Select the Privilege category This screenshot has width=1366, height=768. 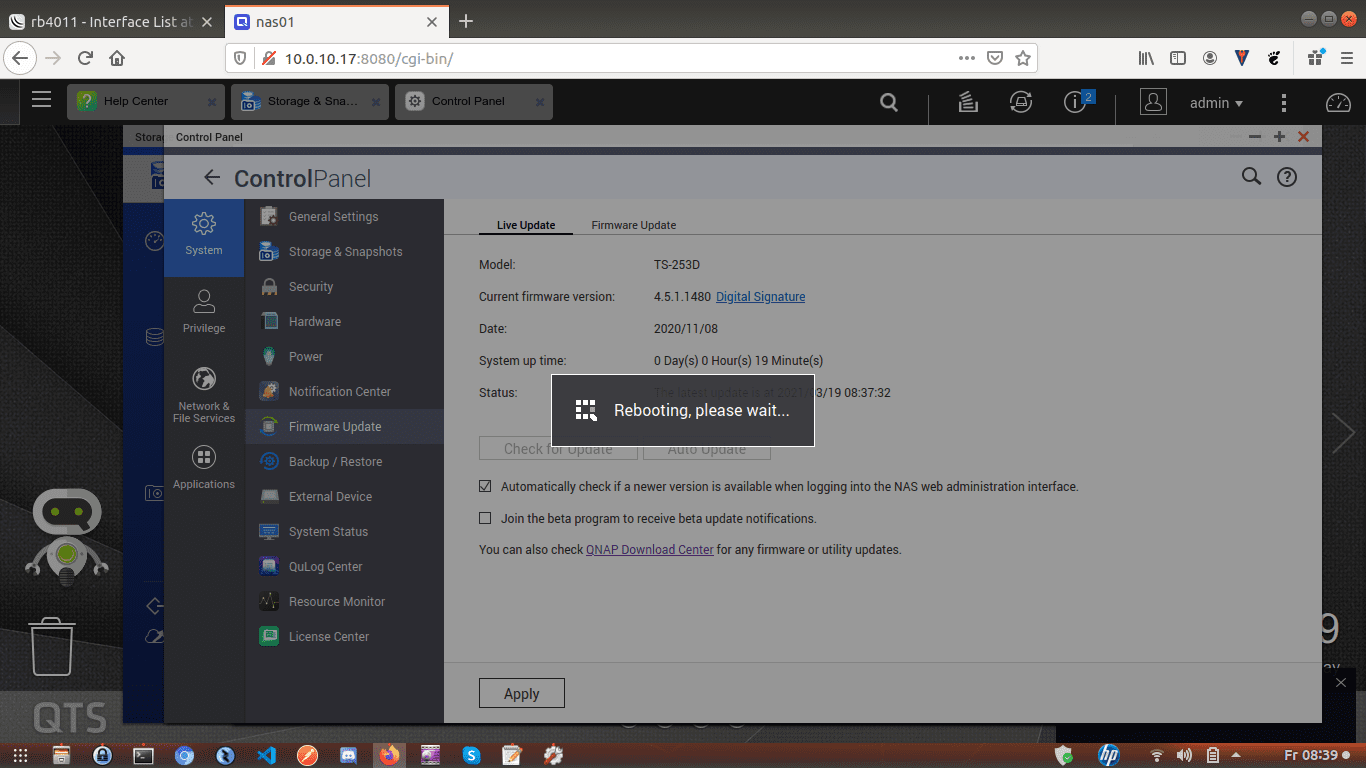pos(204,312)
